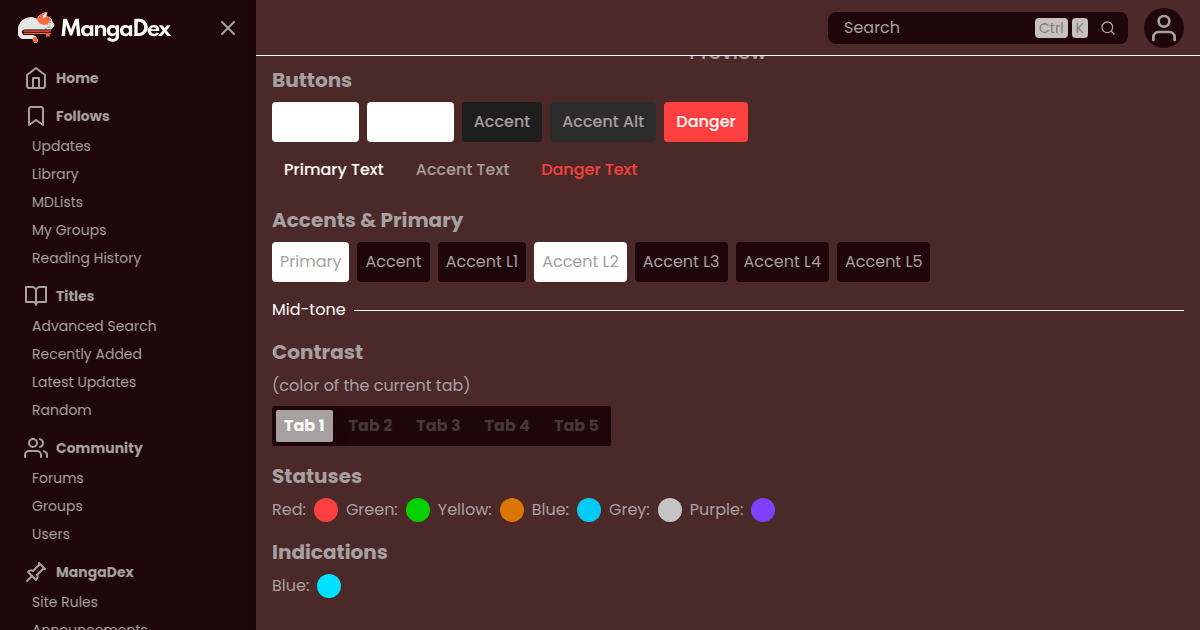The height and width of the screenshot is (630, 1200).
Task: Open MDLists in the sidebar
Action: pos(57,202)
